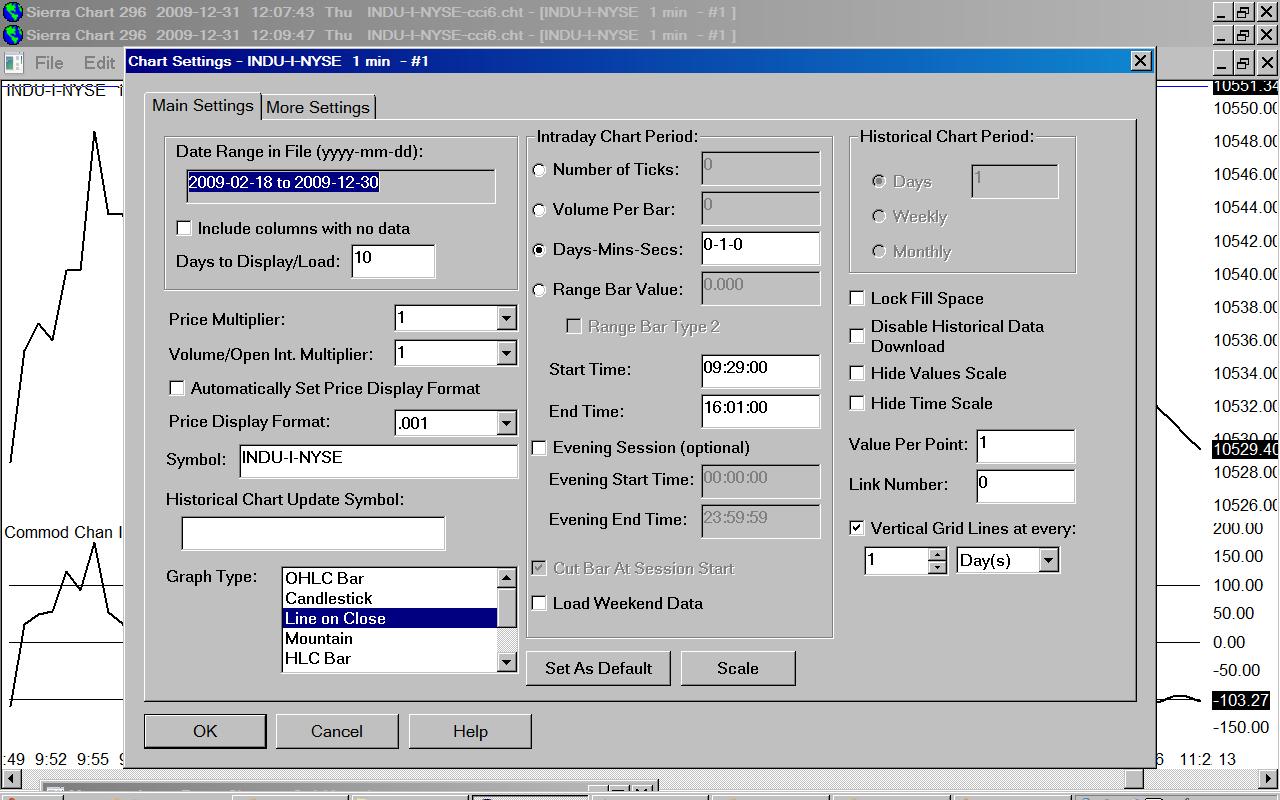Select Mountain graph type

pyautogui.click(x=390, y=638)
